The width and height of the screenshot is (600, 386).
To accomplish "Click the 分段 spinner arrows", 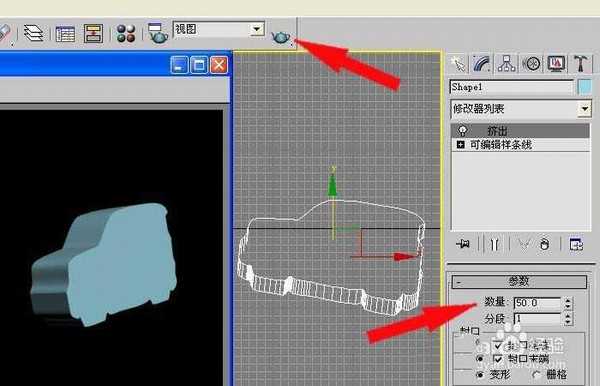I will click(568, 319).
